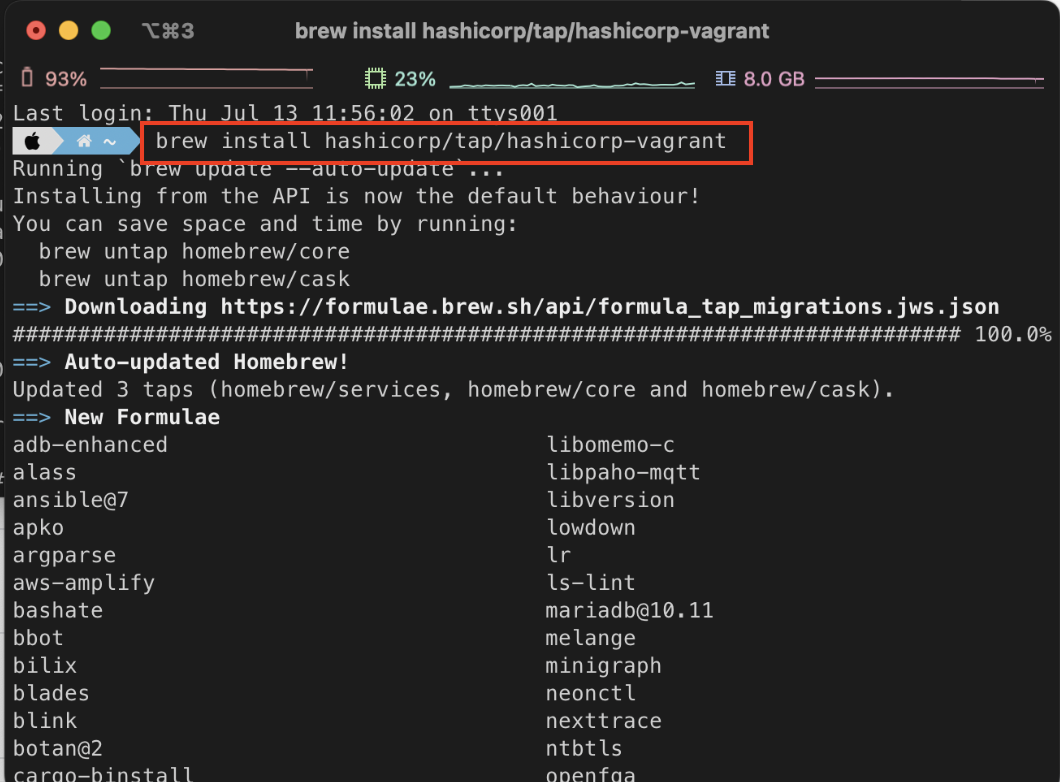The height and width of the screenshot is (782, 1060).
Task: Click the brew install command text
Action: (x=441, y=141)
